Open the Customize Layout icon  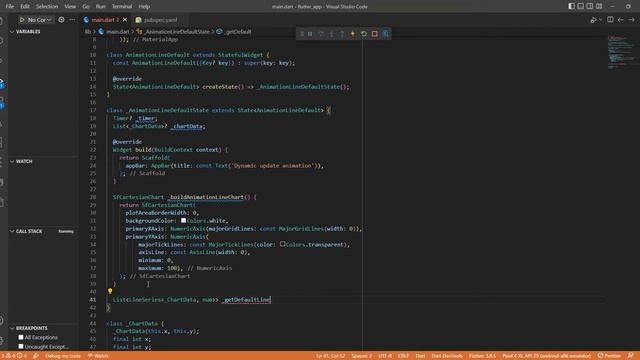[x=599, y=6]
